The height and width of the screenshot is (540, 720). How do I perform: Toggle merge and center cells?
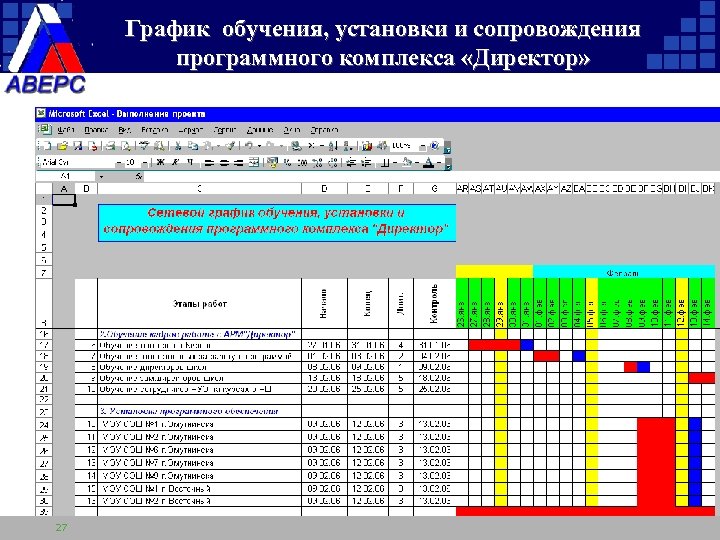click(254, 163)
